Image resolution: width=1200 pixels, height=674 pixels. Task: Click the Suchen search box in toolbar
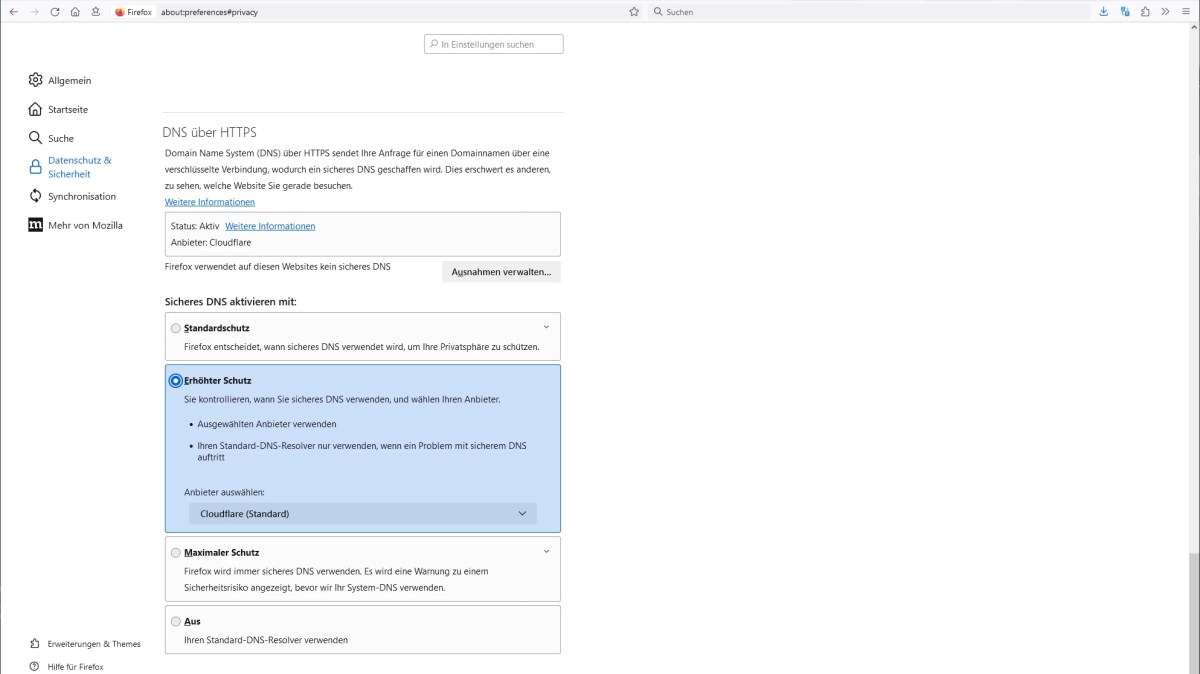[868, 12]
